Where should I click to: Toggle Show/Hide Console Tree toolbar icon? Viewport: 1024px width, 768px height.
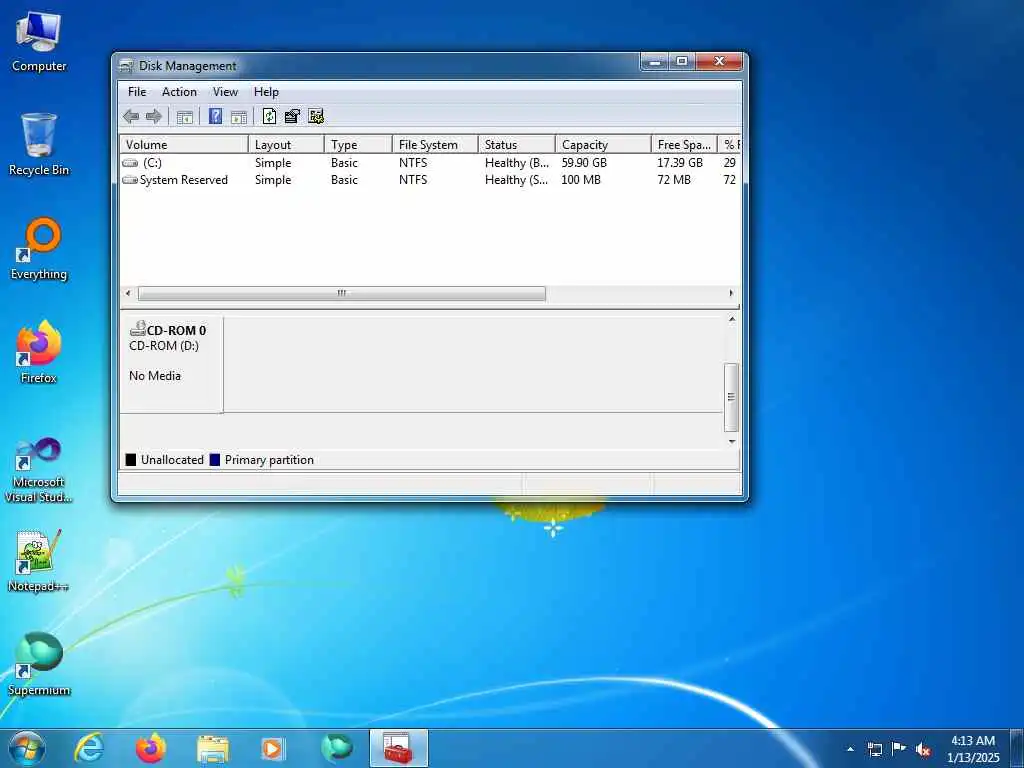tap(185, 117)
